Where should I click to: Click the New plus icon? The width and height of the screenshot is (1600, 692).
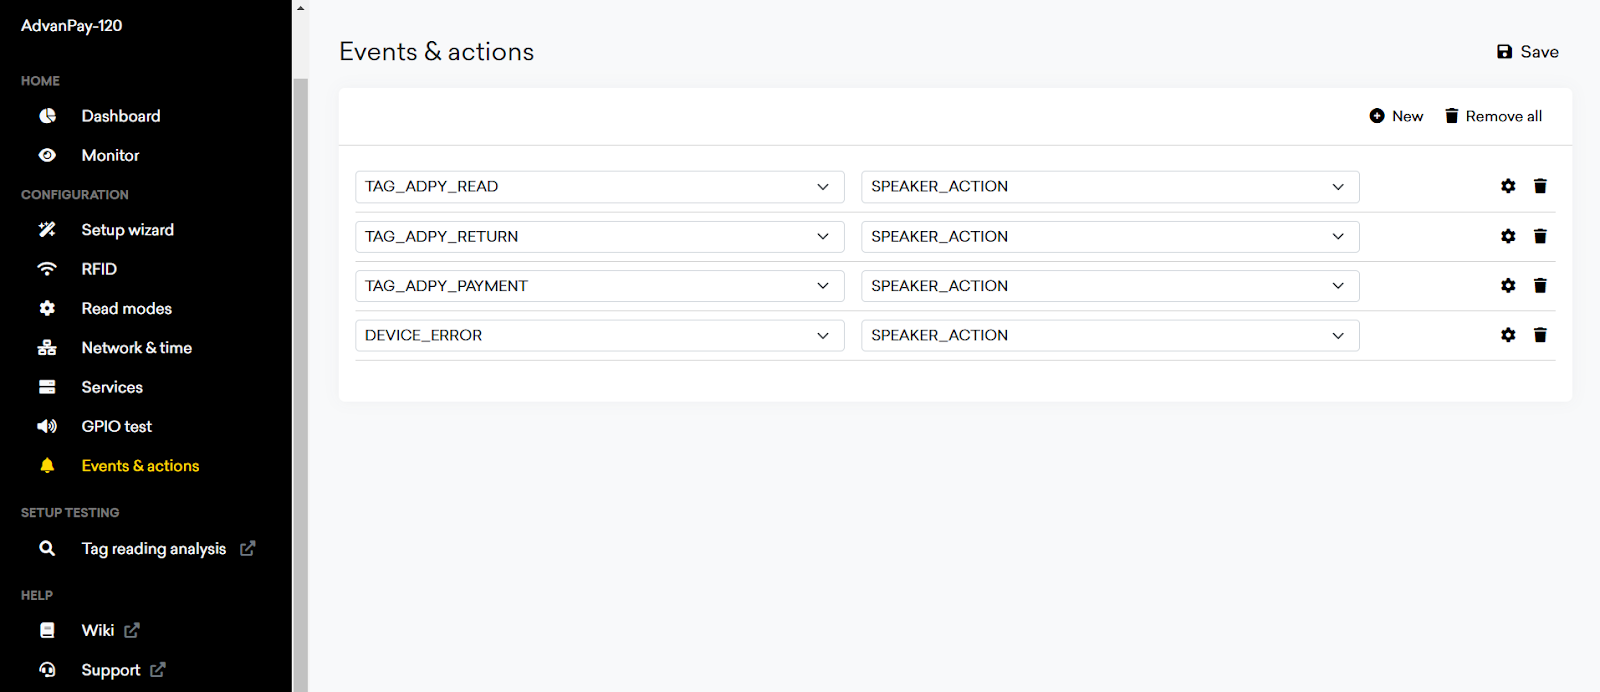(1377, 116)
